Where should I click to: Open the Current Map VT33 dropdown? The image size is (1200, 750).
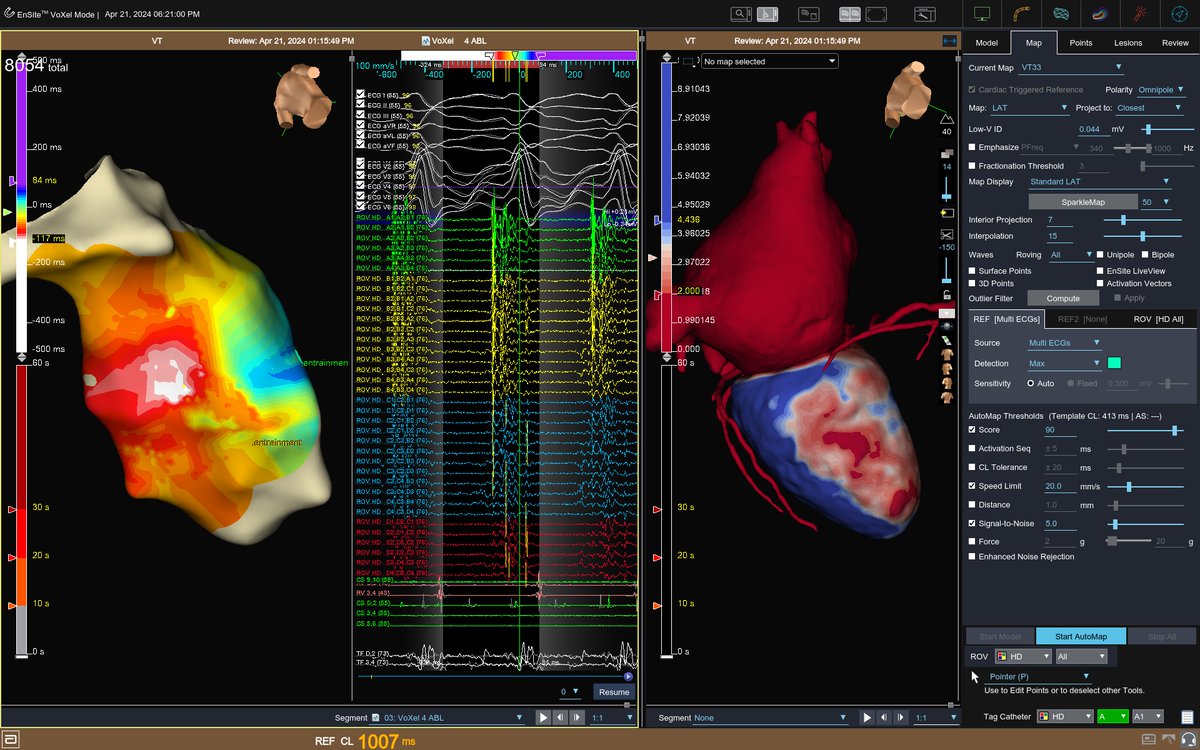click(1071, 68)
